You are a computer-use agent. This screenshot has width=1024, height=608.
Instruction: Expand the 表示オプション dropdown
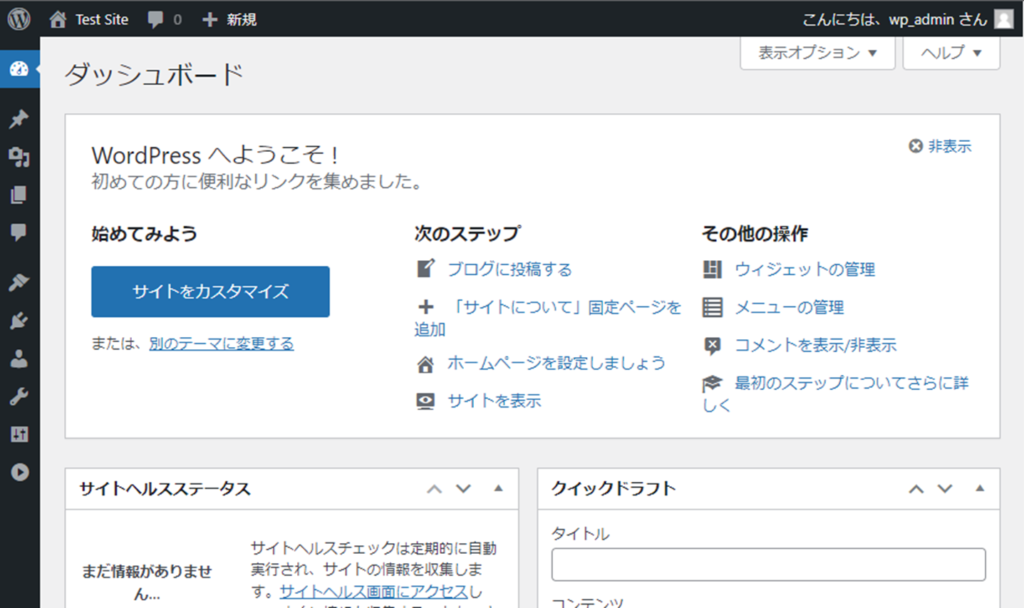pyautogui.click(x=818, y=53)
